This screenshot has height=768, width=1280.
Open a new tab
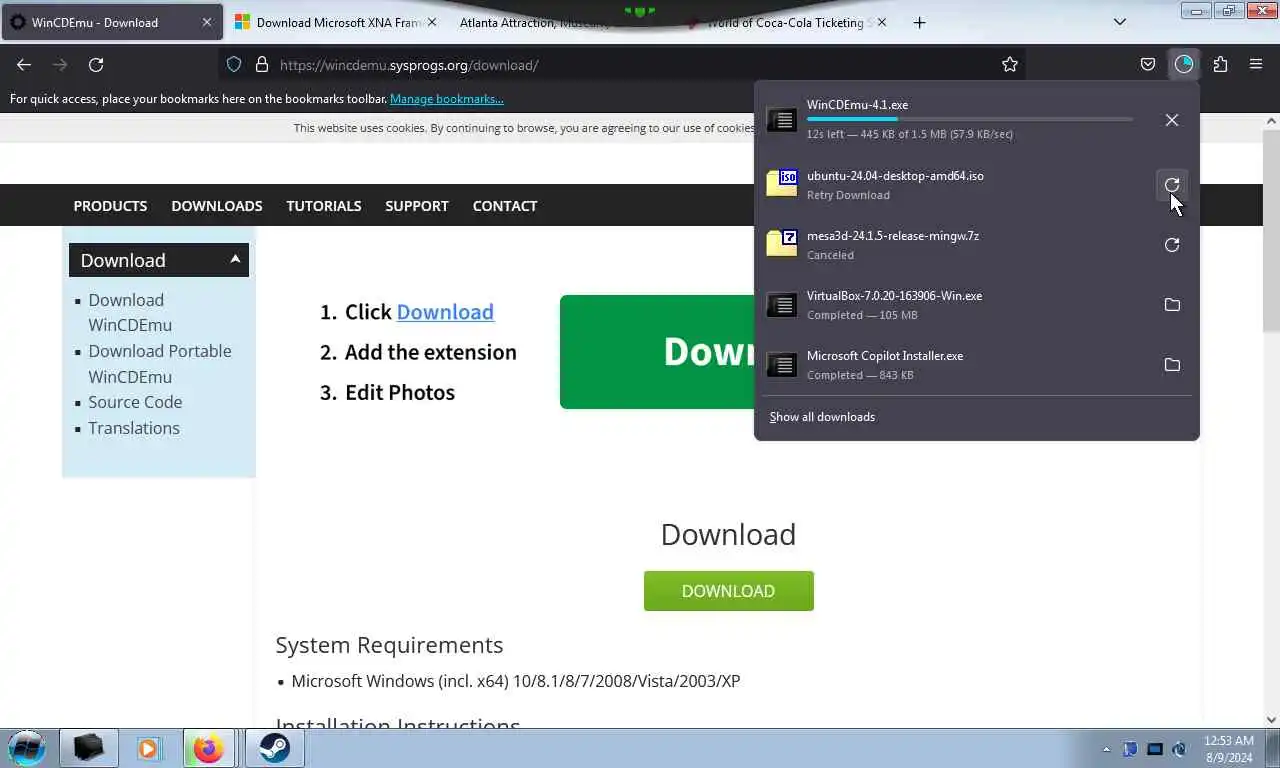point(919,22)
